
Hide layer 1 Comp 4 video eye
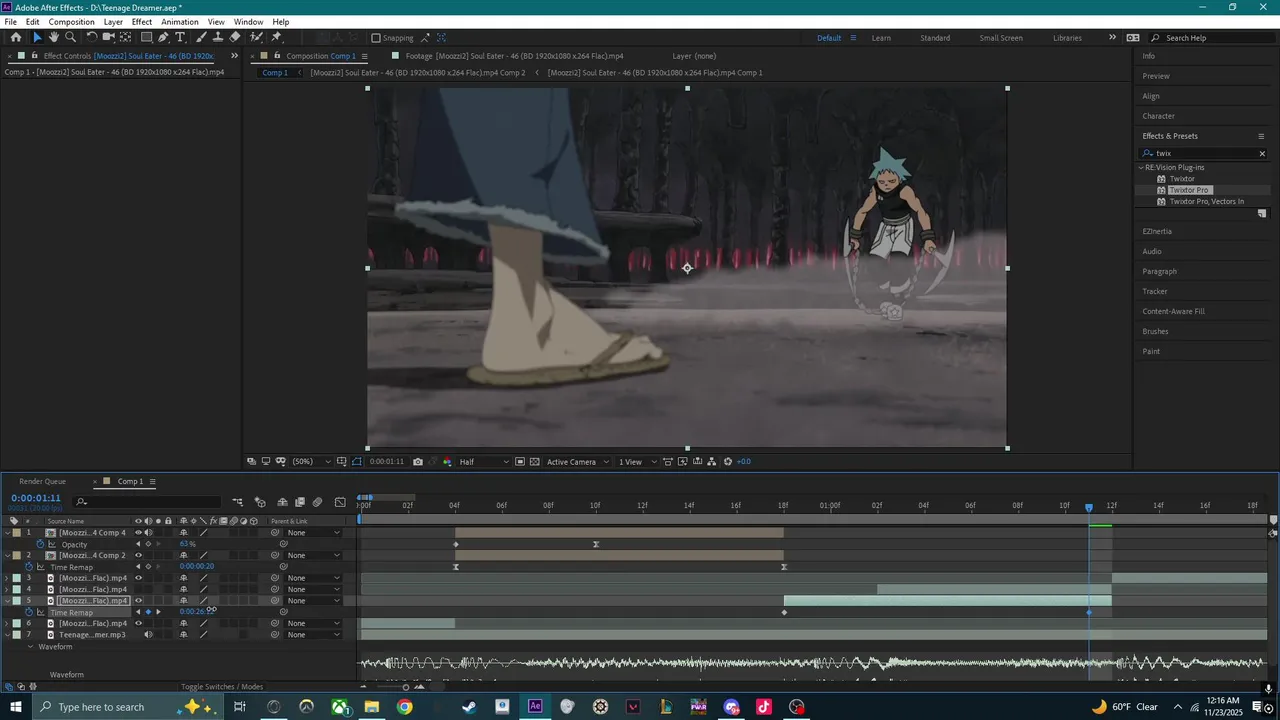[139, 533]
